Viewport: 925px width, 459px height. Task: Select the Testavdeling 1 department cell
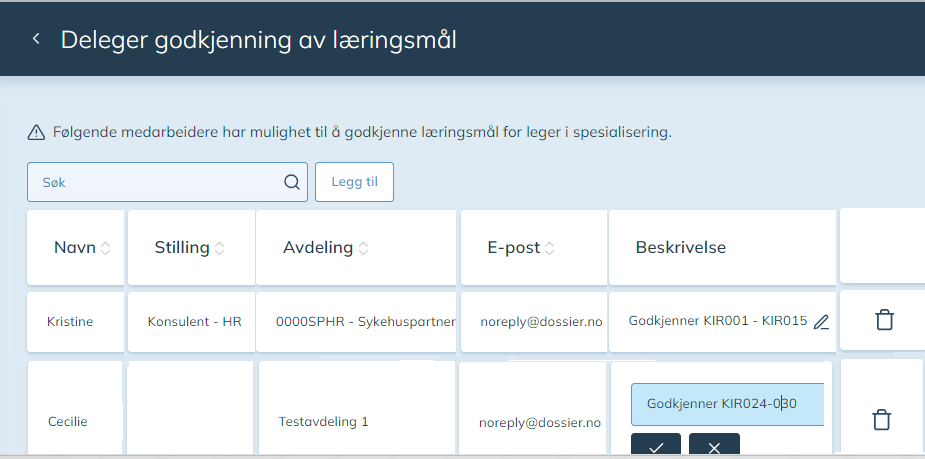[x=323, y=422]
